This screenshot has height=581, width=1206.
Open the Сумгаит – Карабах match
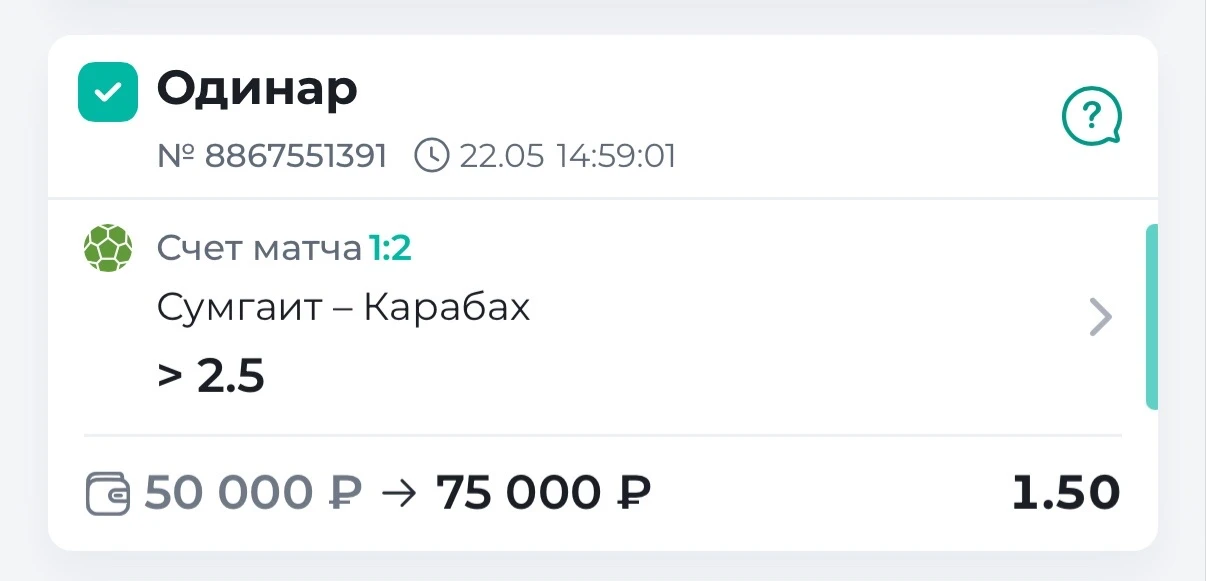click(343, 309)
